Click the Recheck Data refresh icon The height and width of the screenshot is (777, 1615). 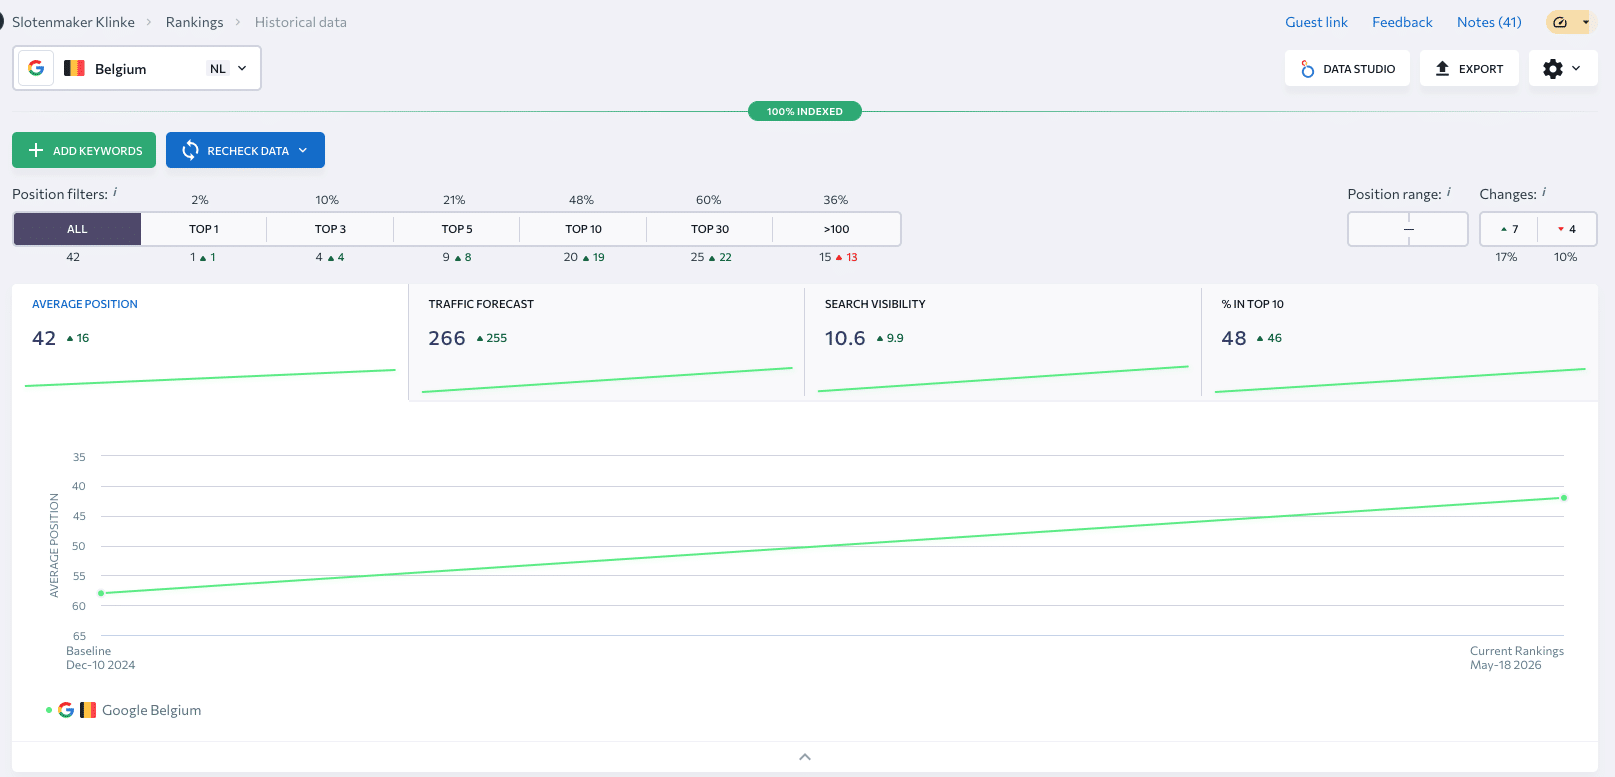[190, 150]
